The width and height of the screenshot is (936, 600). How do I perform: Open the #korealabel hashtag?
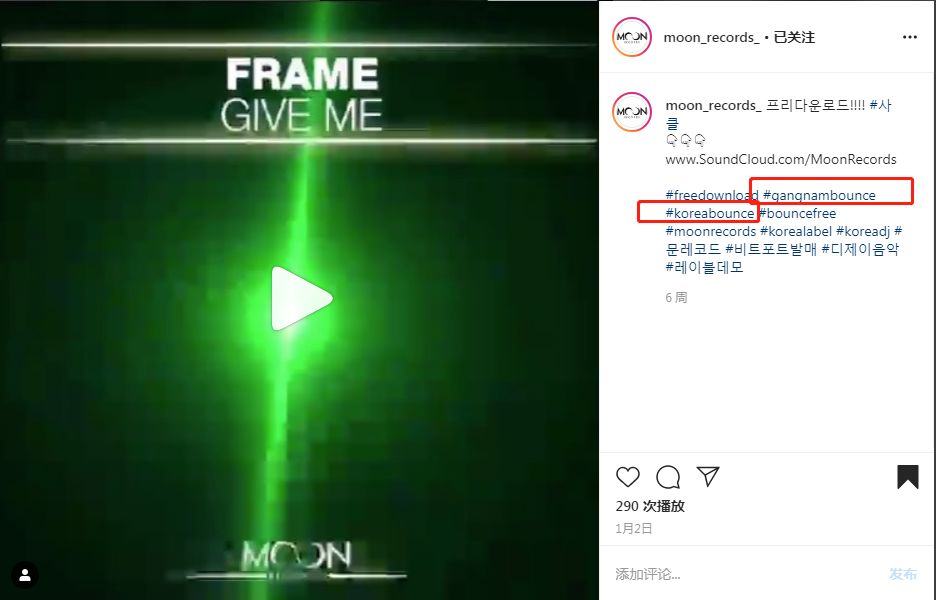[x=796, y=231]
